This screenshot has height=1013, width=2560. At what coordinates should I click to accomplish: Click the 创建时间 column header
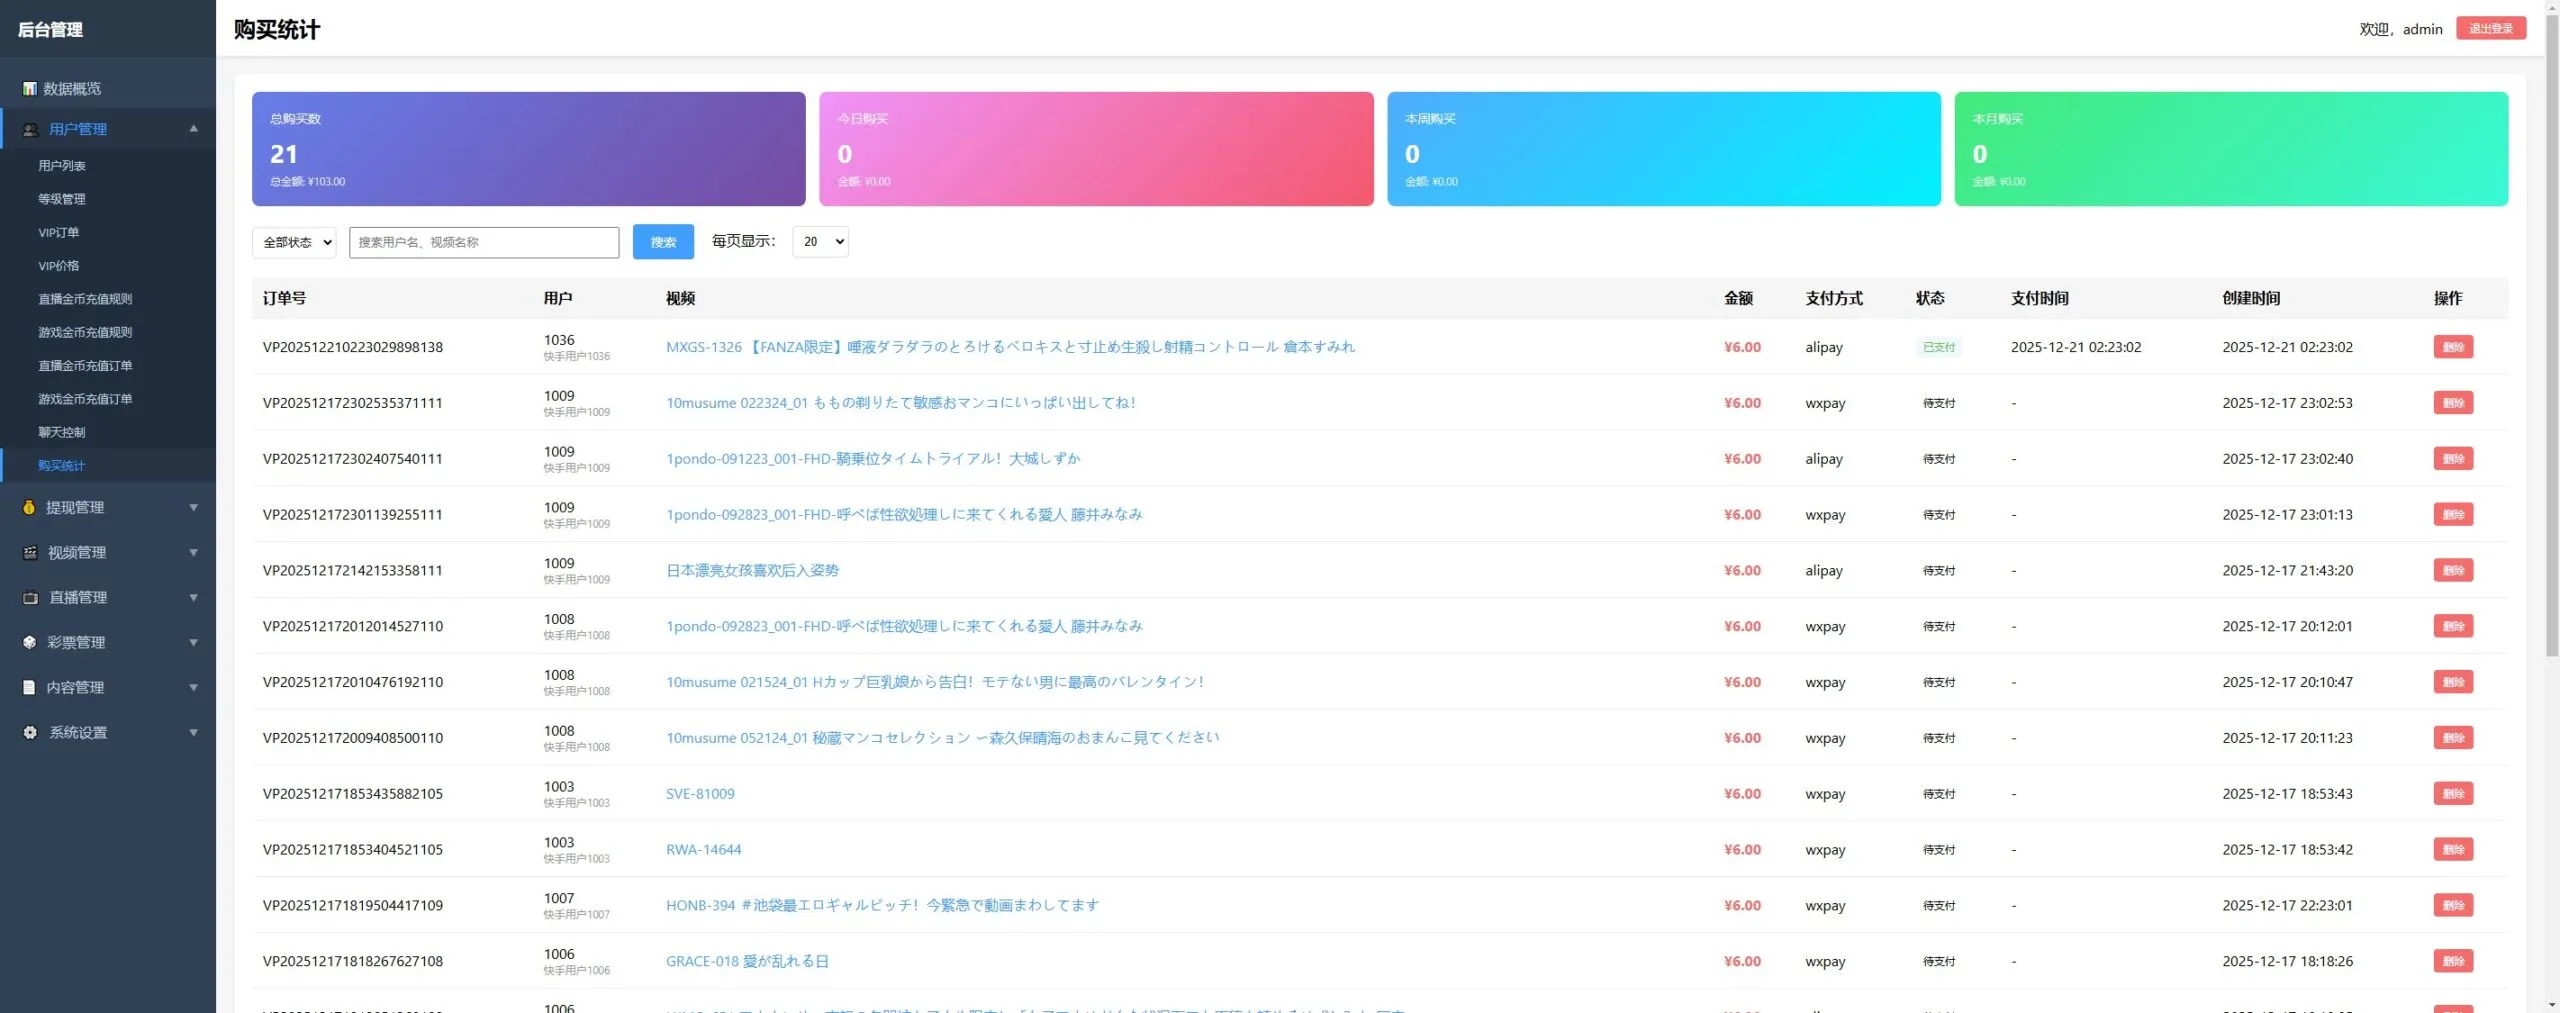click(2251, 298)
